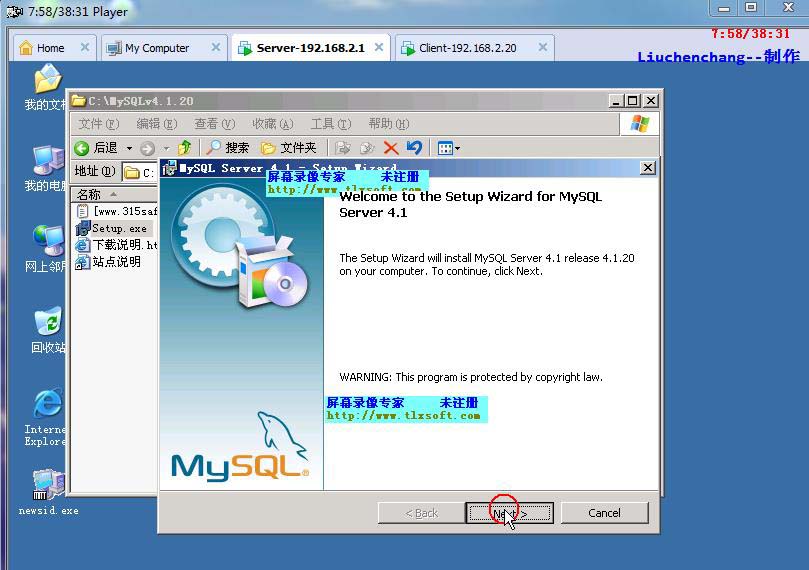Toggle the 文件夹 folders pane button
Image resolution: width=809 pixels, height=570 pixels.
(288, 148)
